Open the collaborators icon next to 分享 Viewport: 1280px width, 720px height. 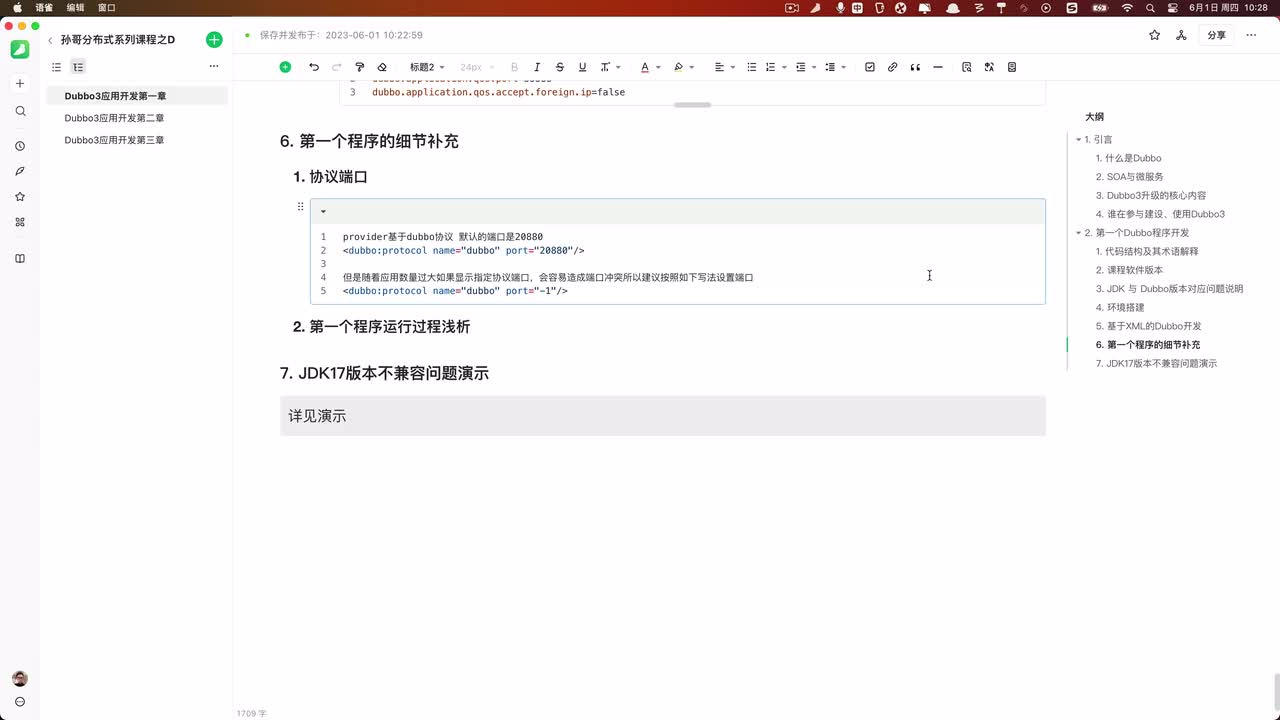click(x=1181, y=35)
